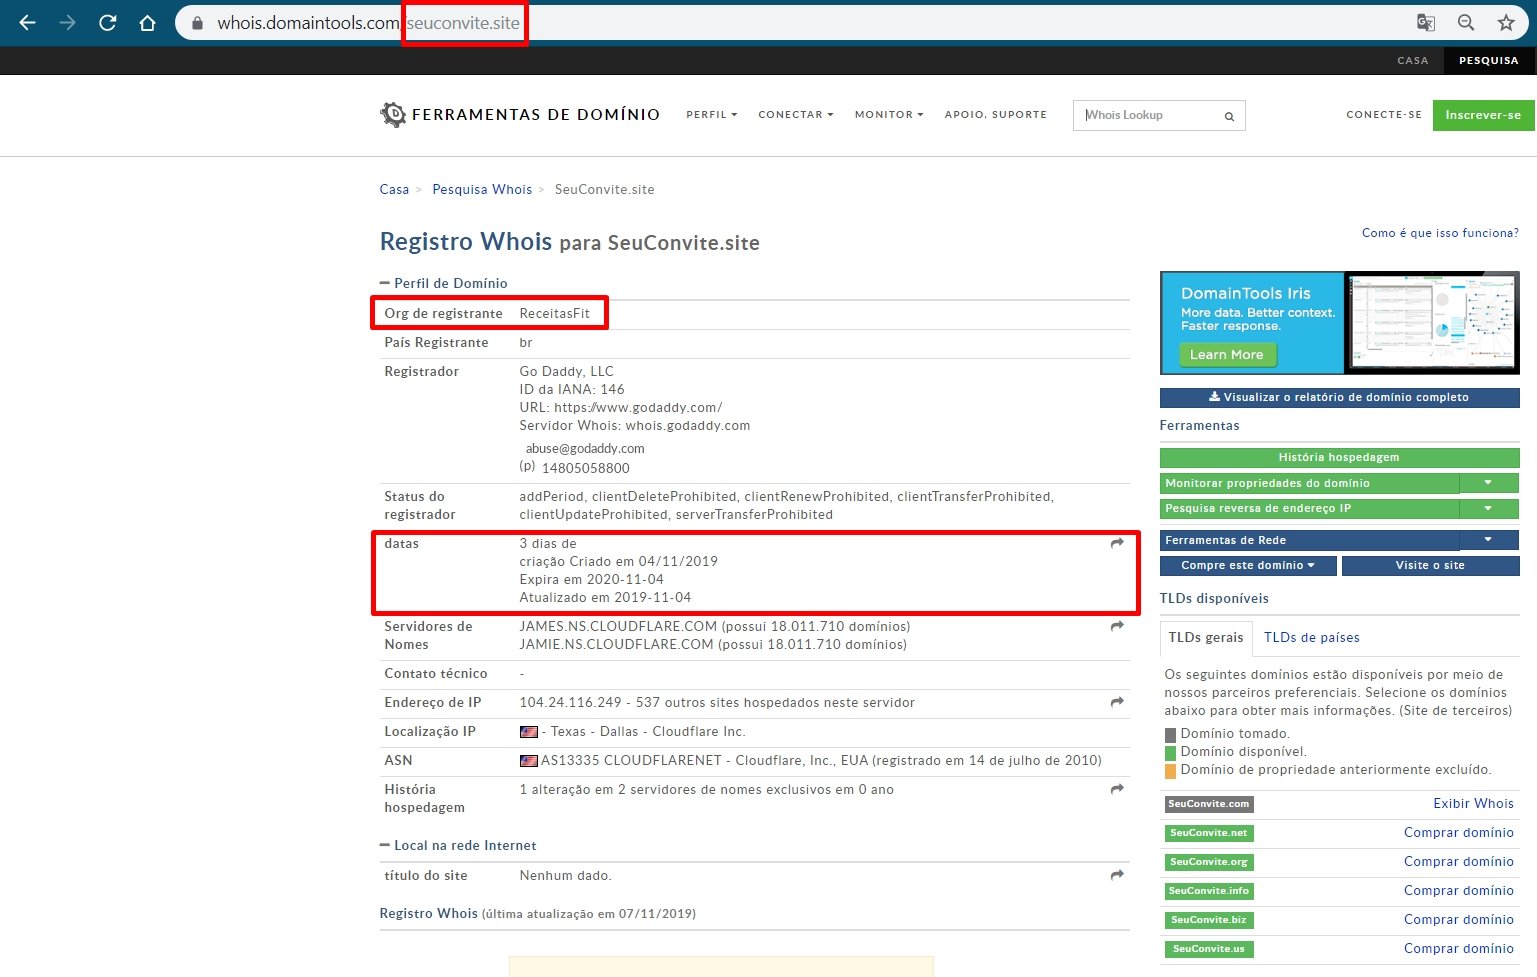Click Comprar domínio for SeuConvite.biz

[x=1458, y=920]
